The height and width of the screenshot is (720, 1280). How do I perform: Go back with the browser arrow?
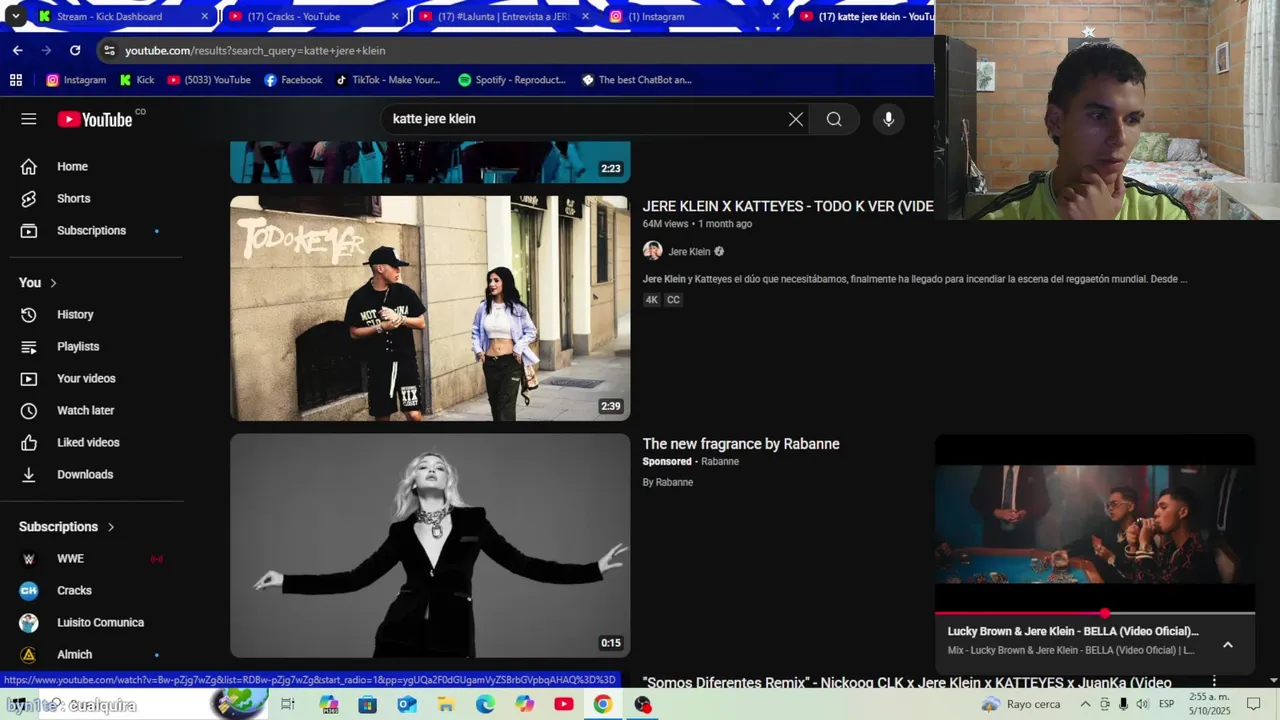(x=18, y=50)
